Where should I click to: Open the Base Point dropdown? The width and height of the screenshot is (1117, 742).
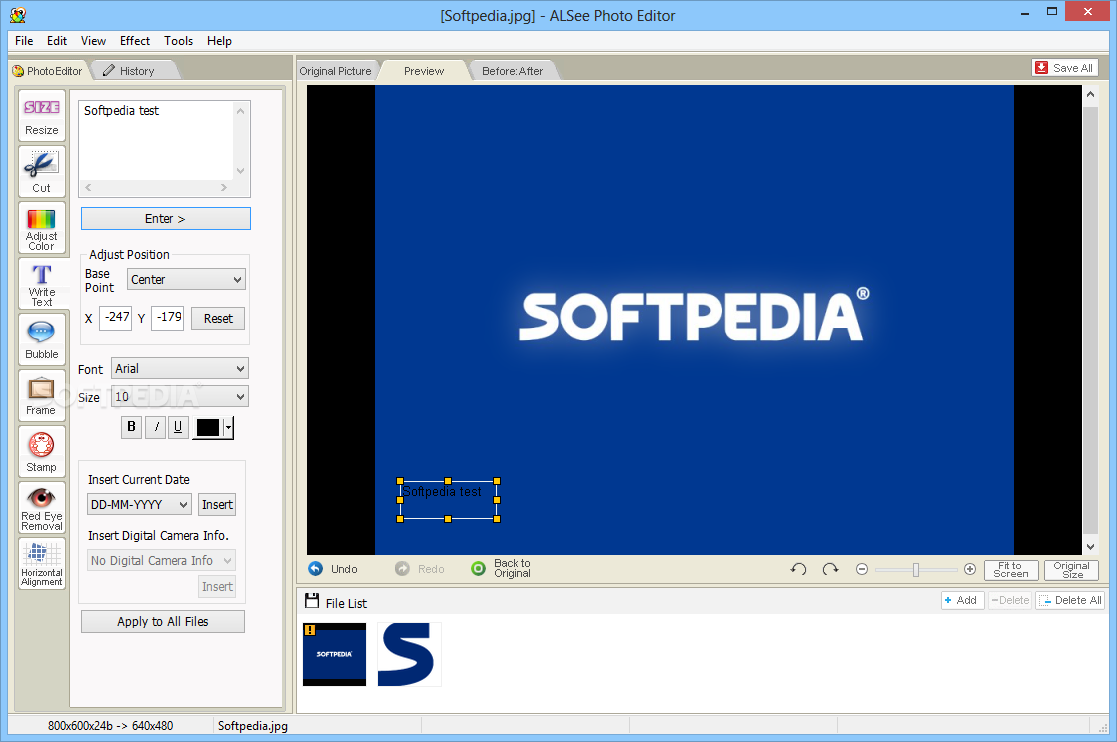click(187, 279)
